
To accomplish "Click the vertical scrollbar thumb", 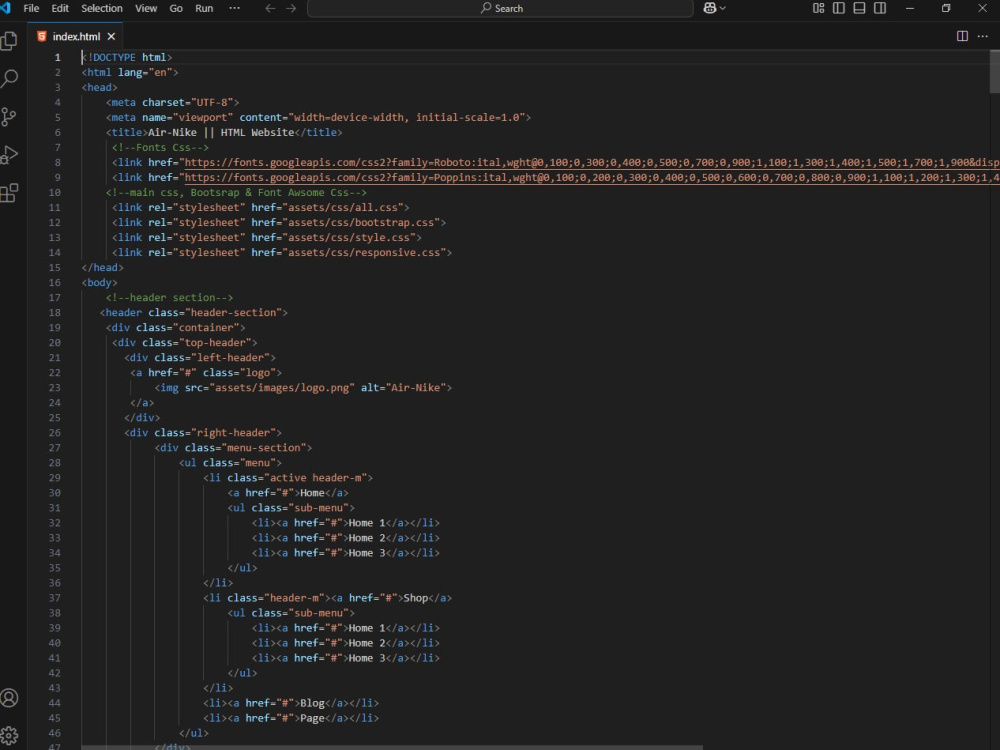I will (994, 71).
